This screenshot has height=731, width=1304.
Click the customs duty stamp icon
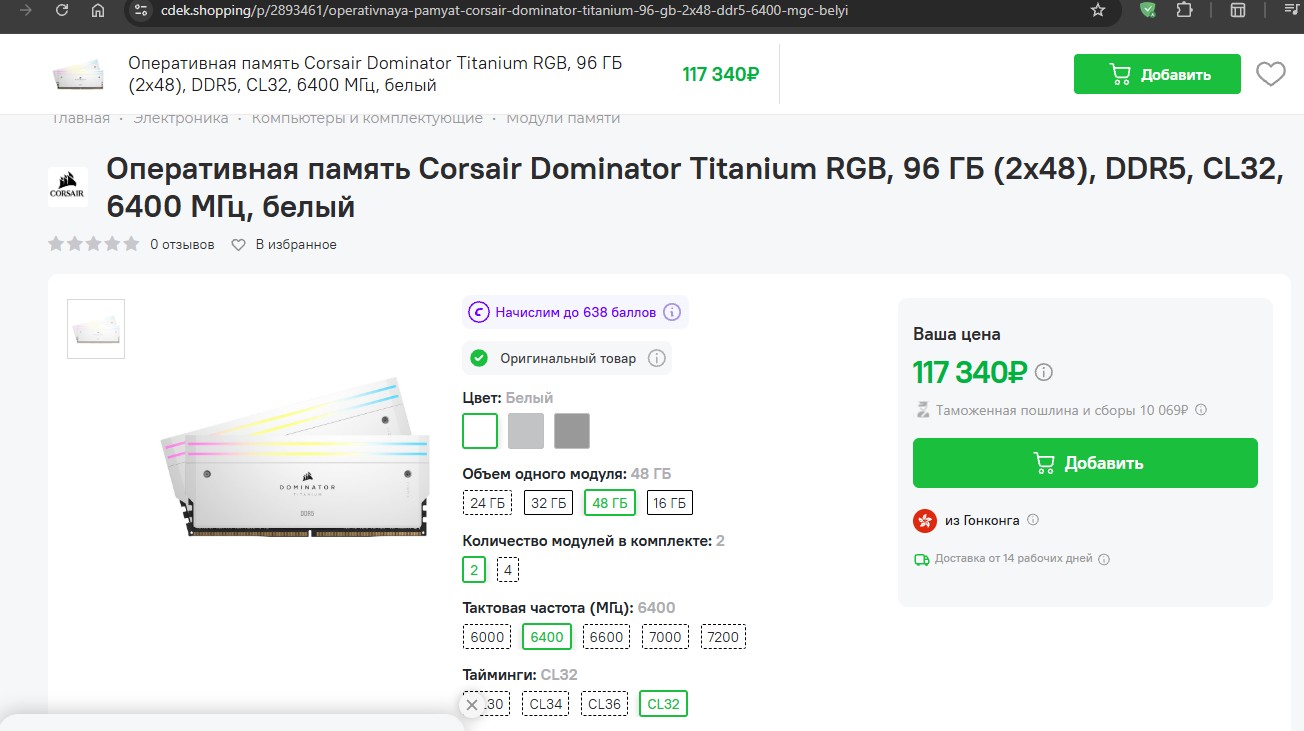pos(922,410)
